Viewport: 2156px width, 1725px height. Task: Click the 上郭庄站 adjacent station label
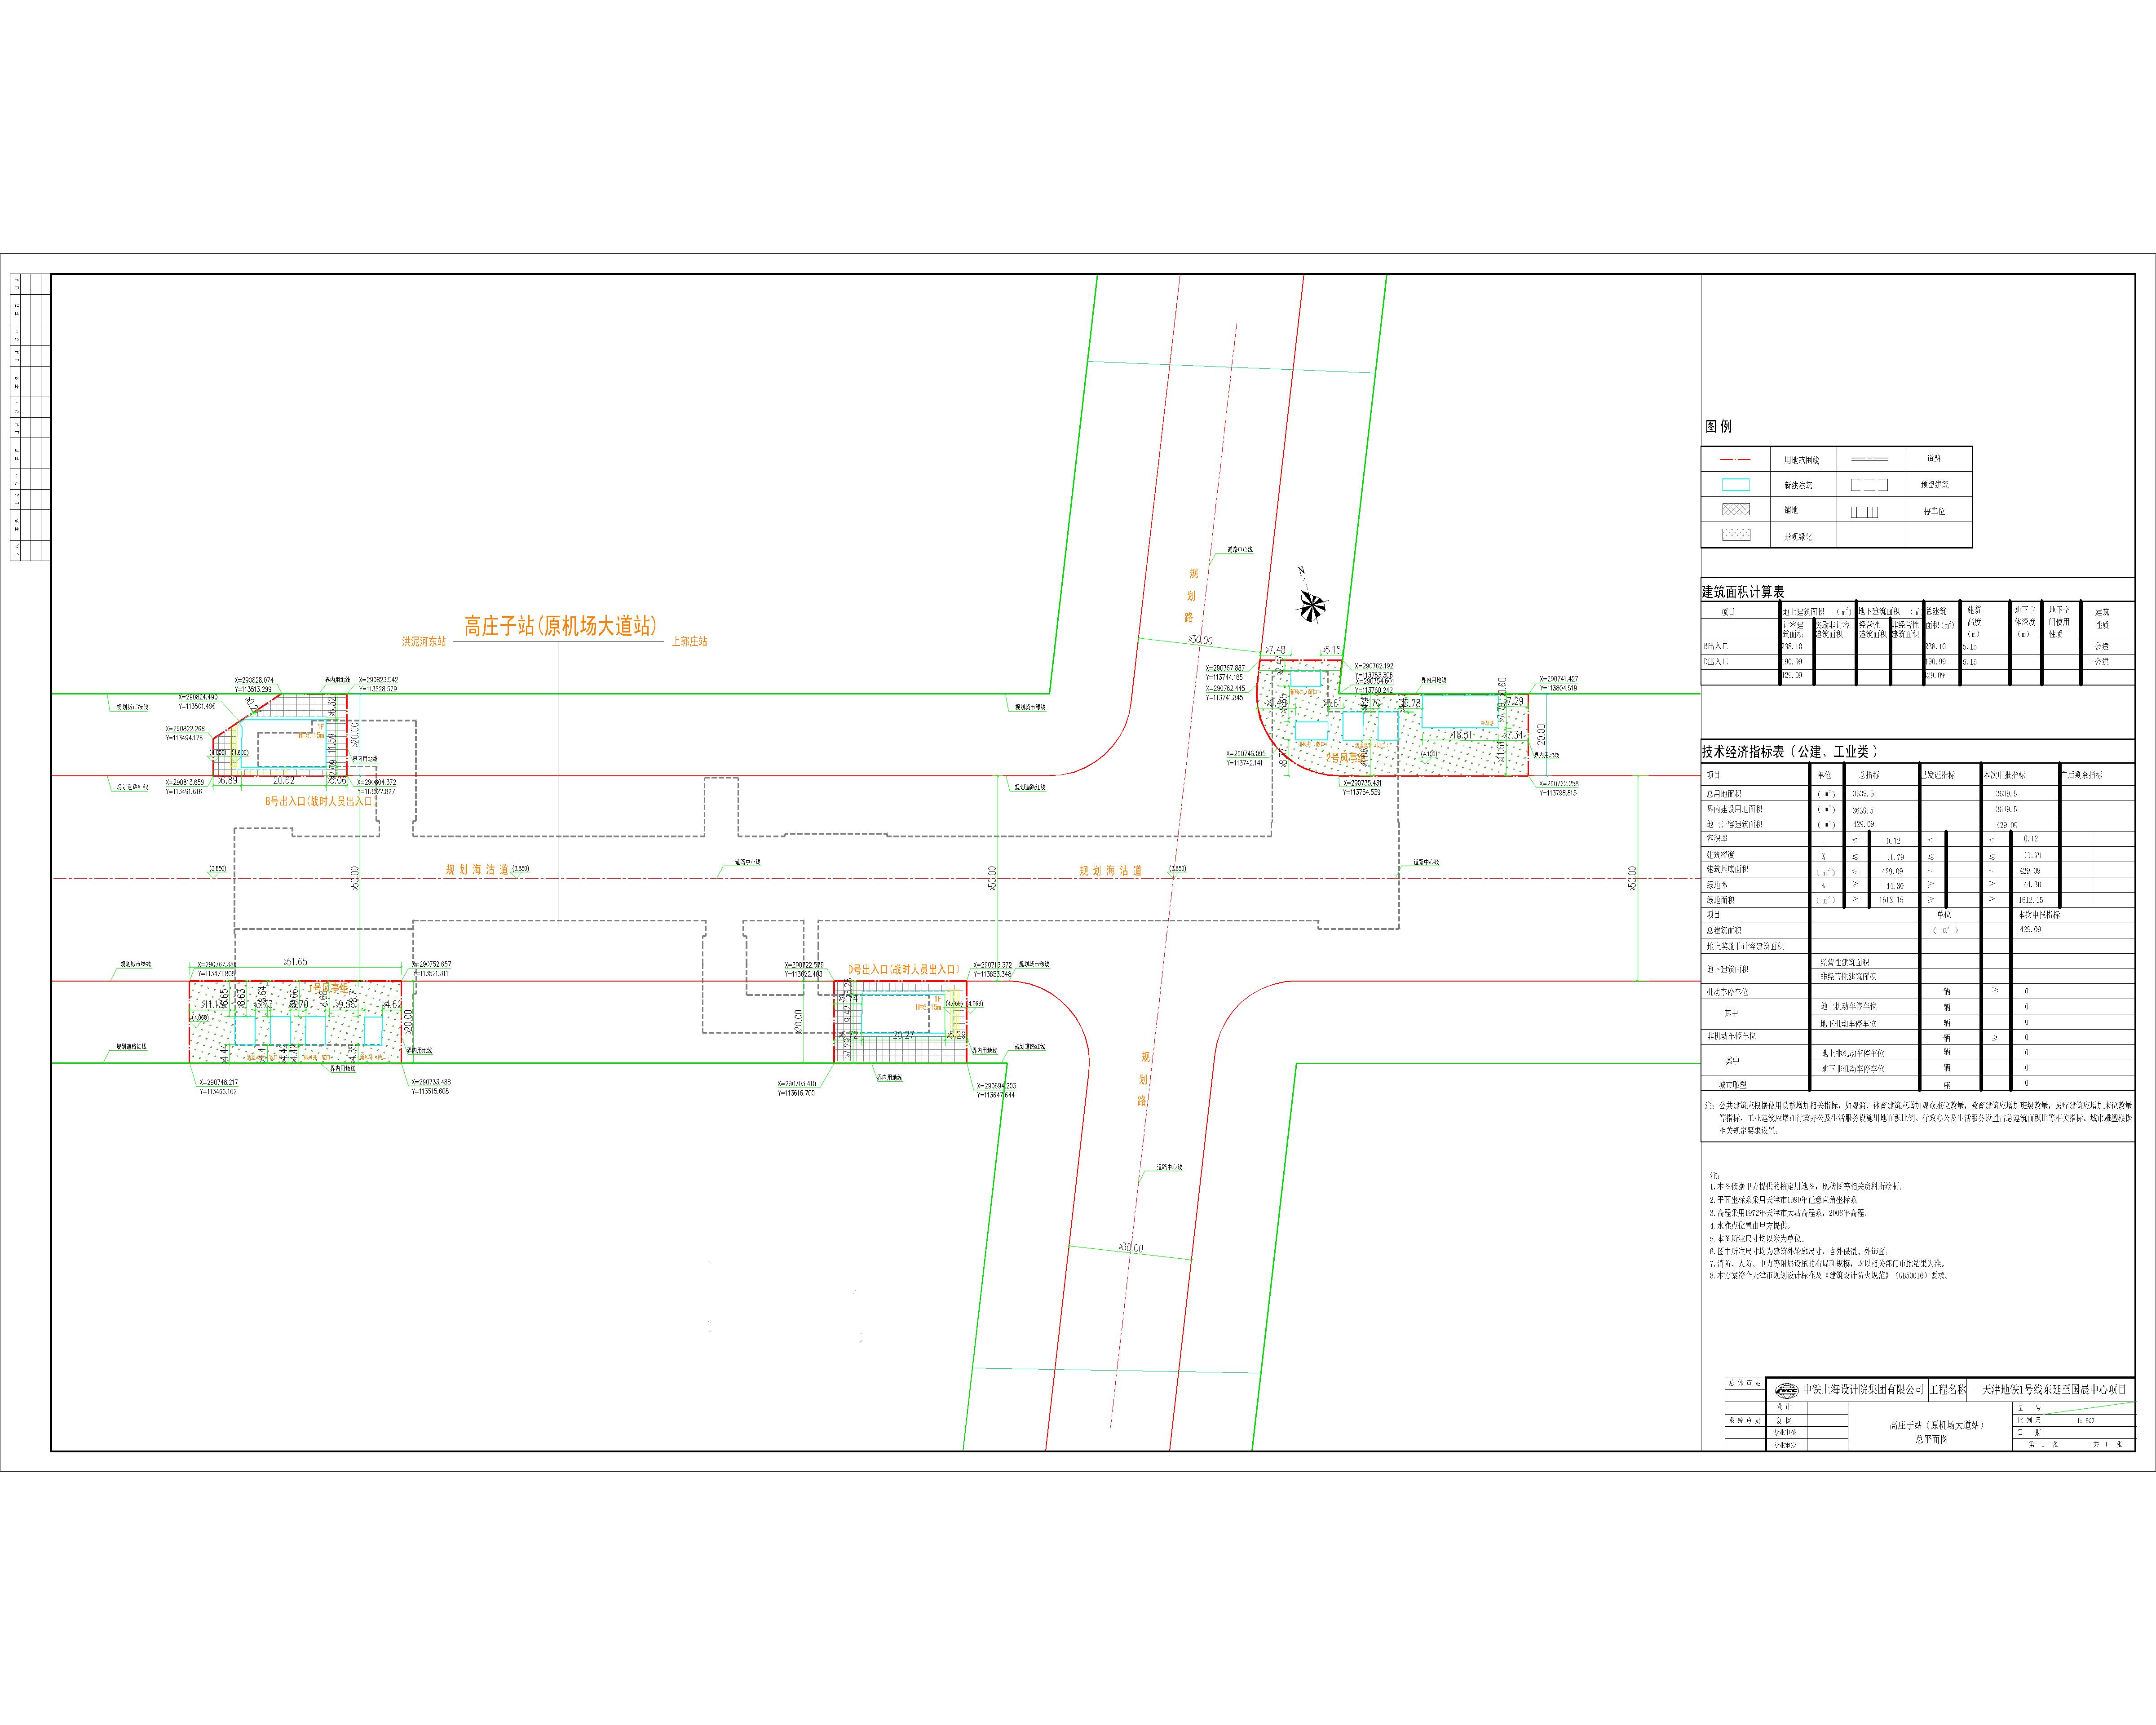pyautogui.click(x=689, y=641)
